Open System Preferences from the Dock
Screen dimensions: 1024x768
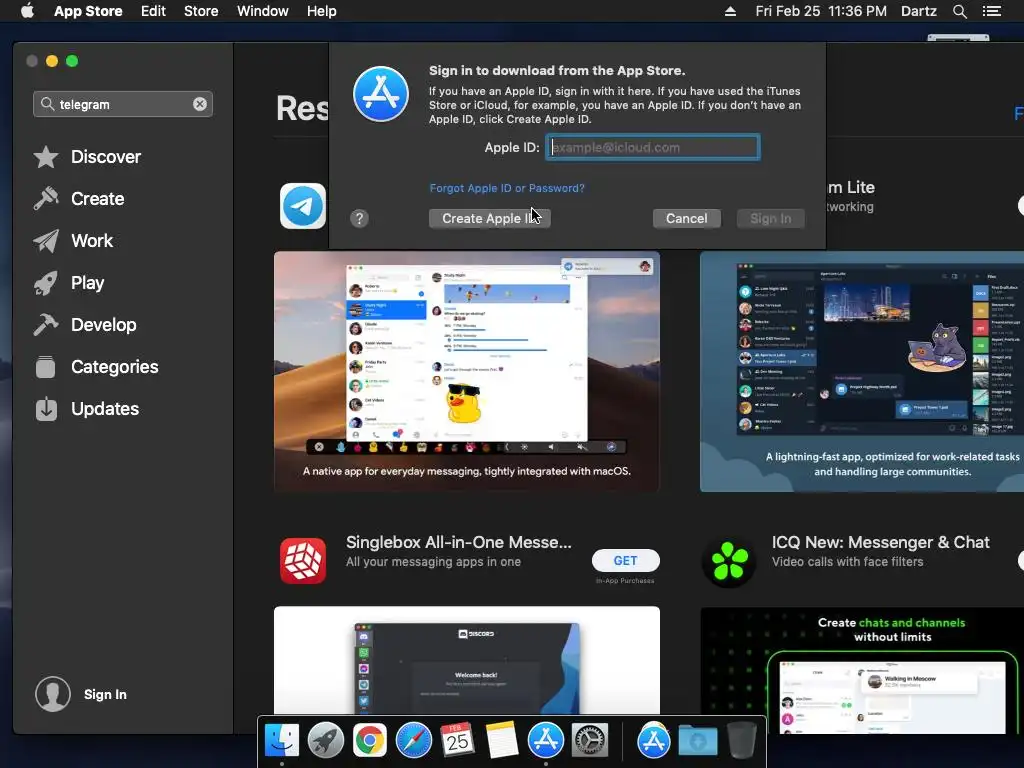pyautogui.click(x=590, y=741)
